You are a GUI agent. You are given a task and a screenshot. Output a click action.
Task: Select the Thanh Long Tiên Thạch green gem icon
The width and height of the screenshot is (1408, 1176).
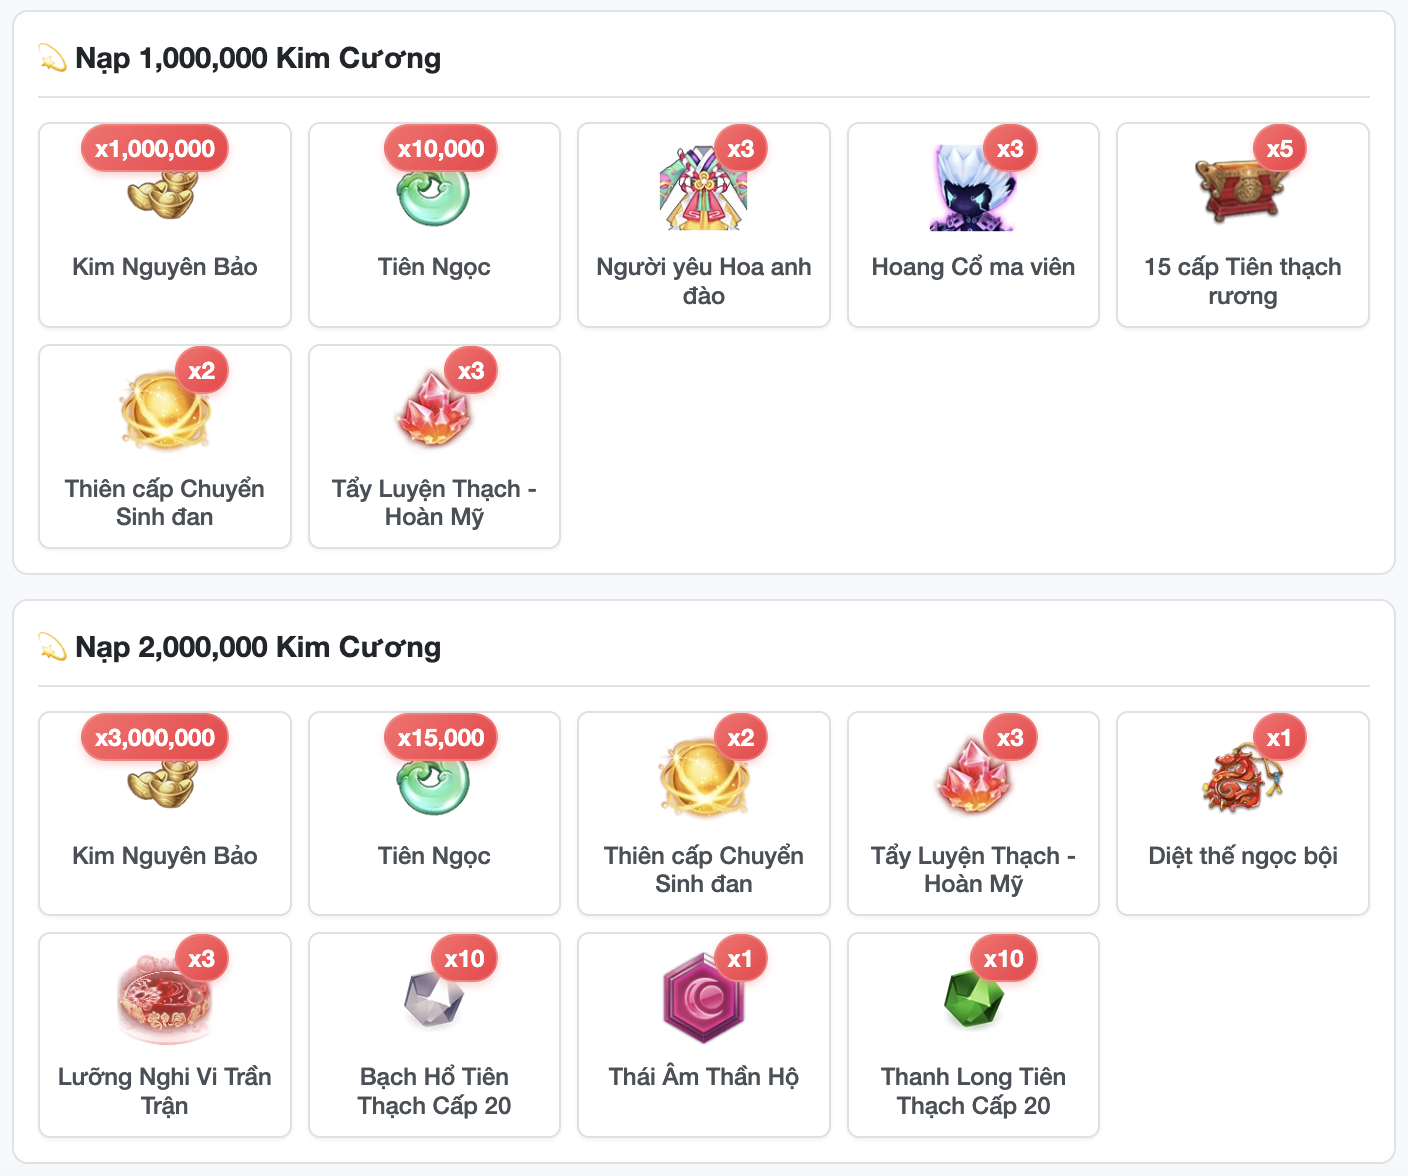[973, 998]
